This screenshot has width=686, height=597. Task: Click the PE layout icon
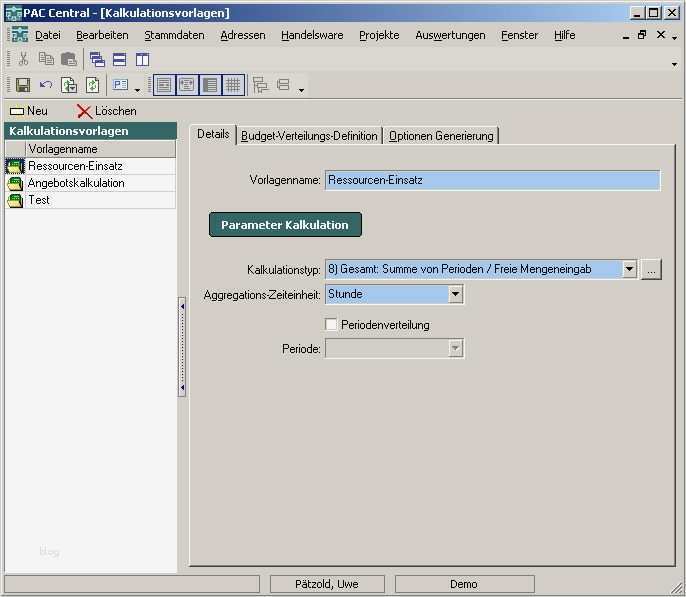(x=120, y=84)
